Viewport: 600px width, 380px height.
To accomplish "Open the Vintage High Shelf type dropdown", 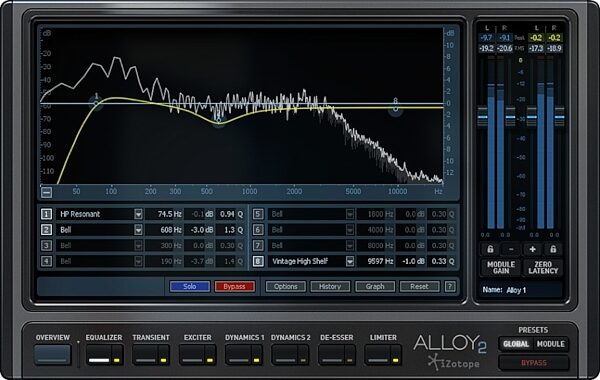I will pos(350,261).
